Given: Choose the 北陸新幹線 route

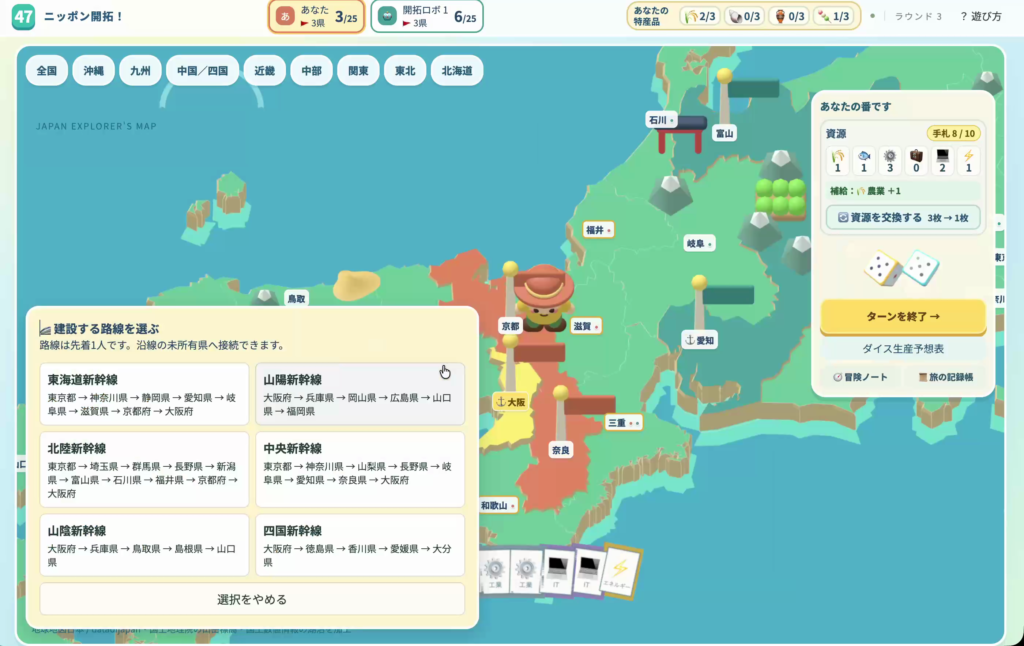Looking at the screenshot, I should 144,469.
